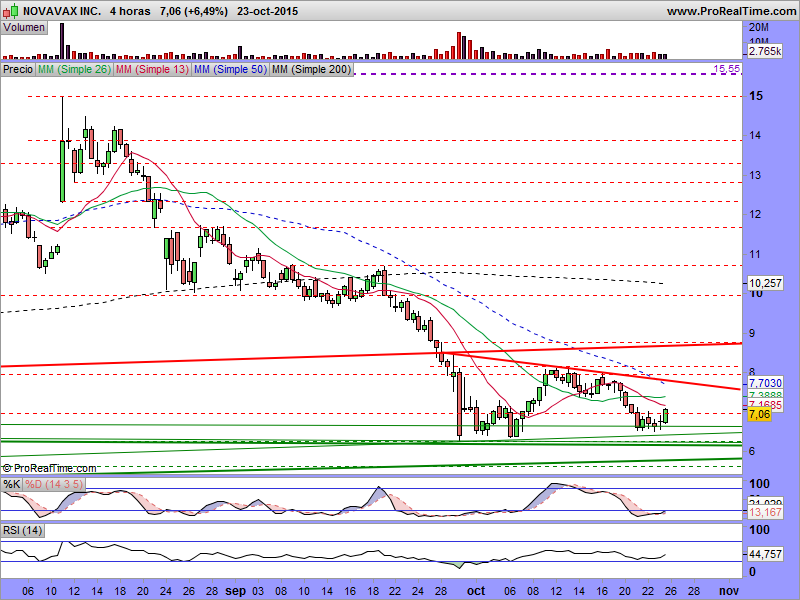Click the %D (14 3 5) label
800x600 pixels.
54,484
